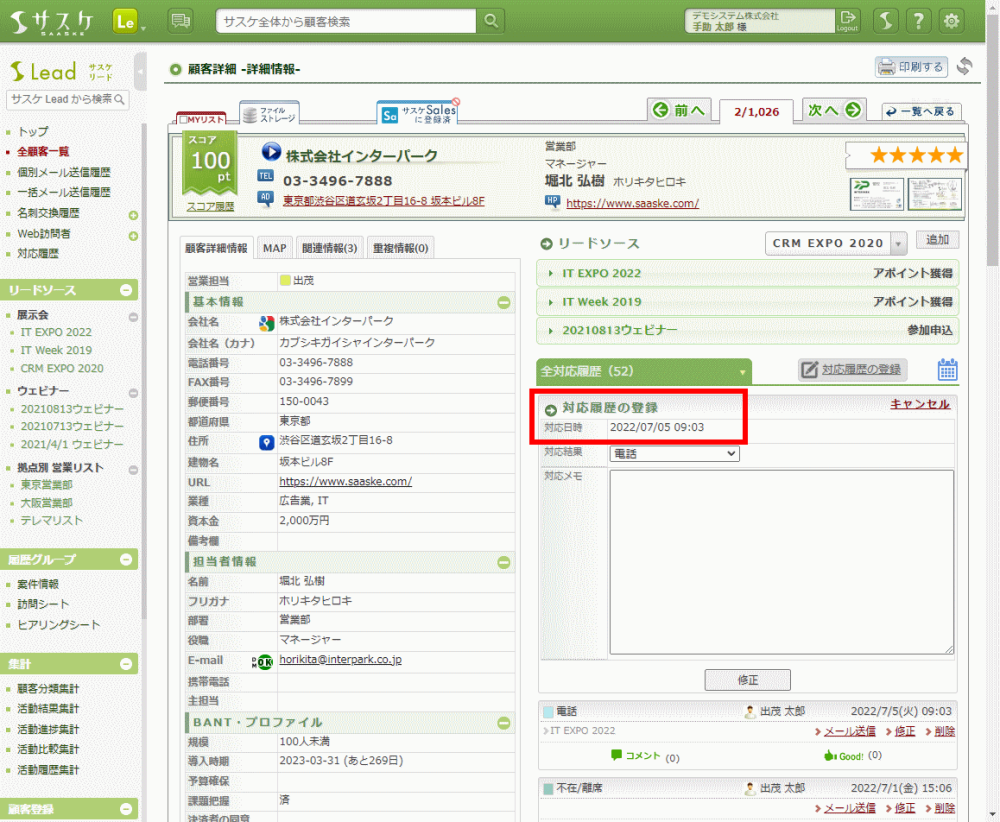Click the サスケSales に登録済 tab
Viewport: 1000px width, 822px height.
(418, 114)
